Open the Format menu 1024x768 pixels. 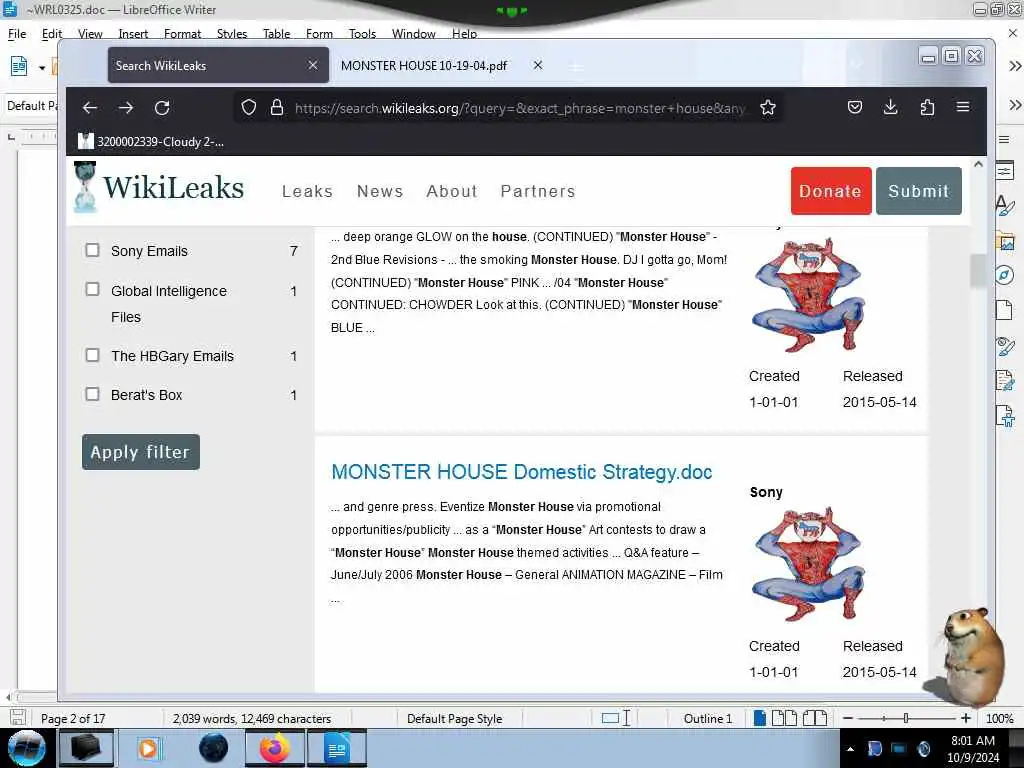[182, 33]
